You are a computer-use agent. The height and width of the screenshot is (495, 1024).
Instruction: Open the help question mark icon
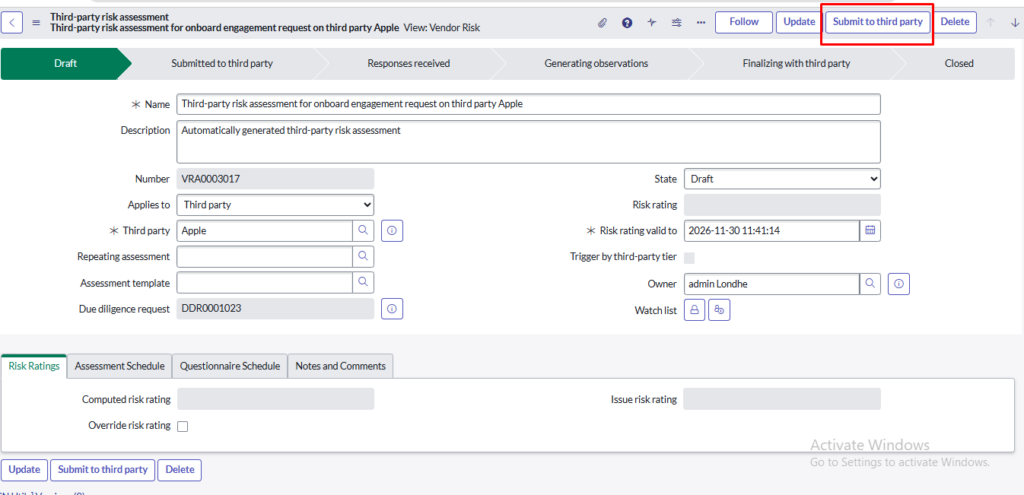click(x=627, y=22)
